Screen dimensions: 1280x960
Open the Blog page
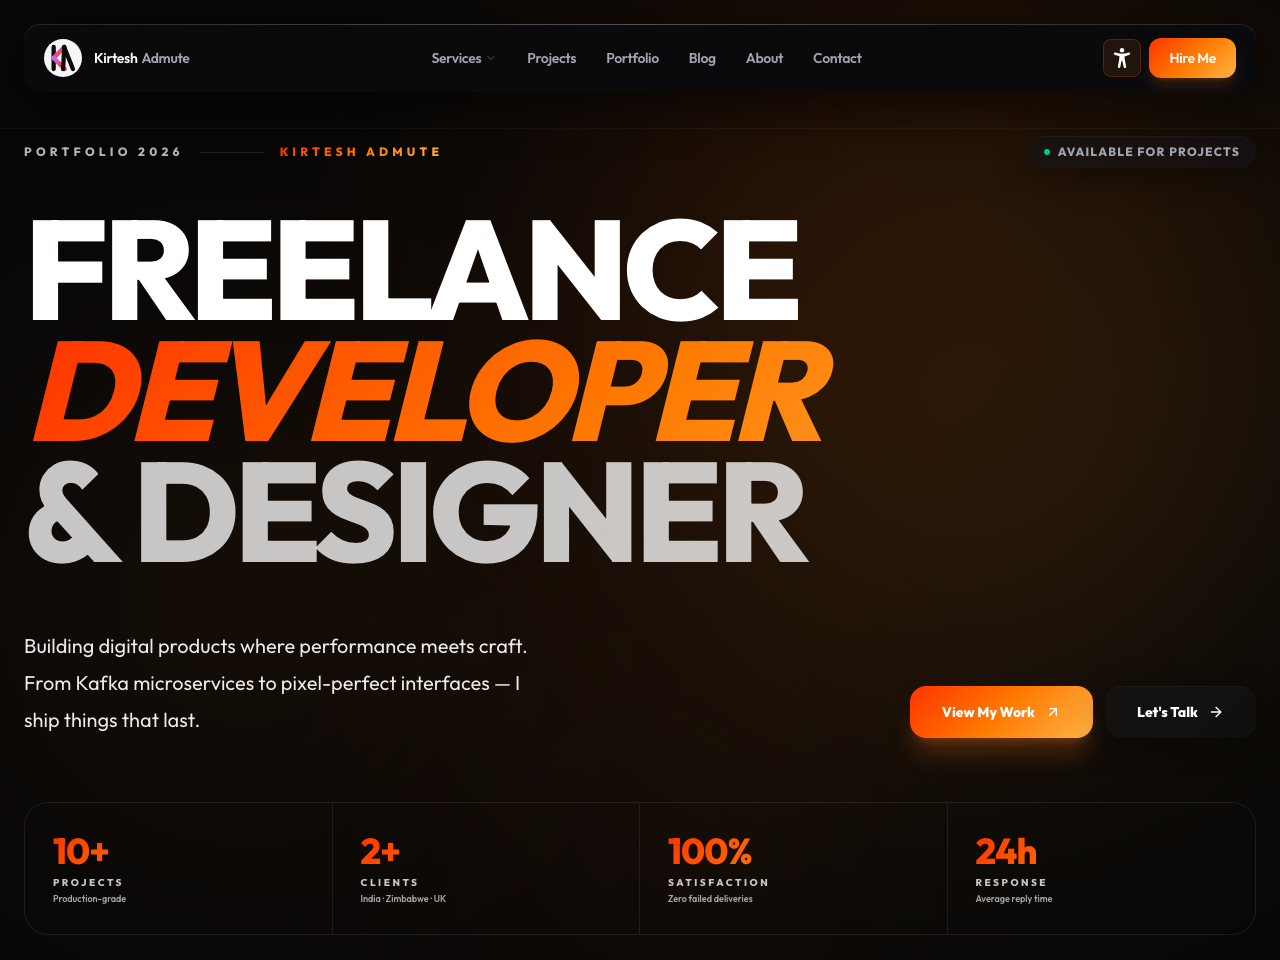pos(702,58)
